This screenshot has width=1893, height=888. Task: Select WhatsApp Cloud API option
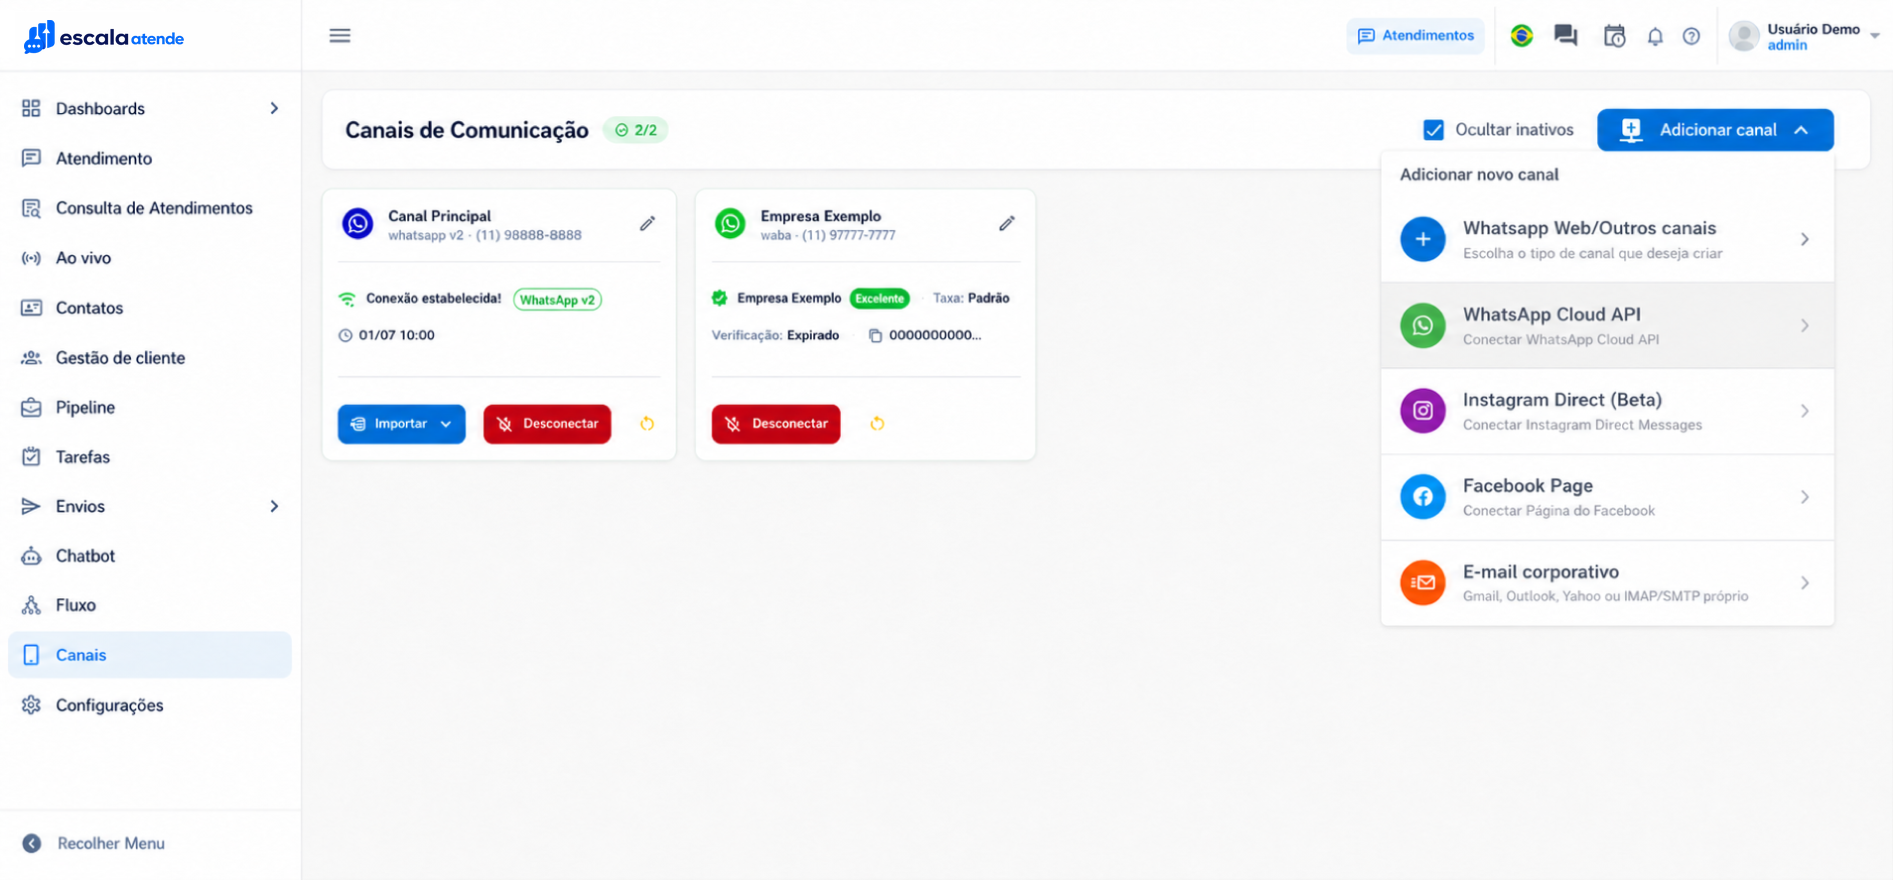click(x=1607, y=326)
